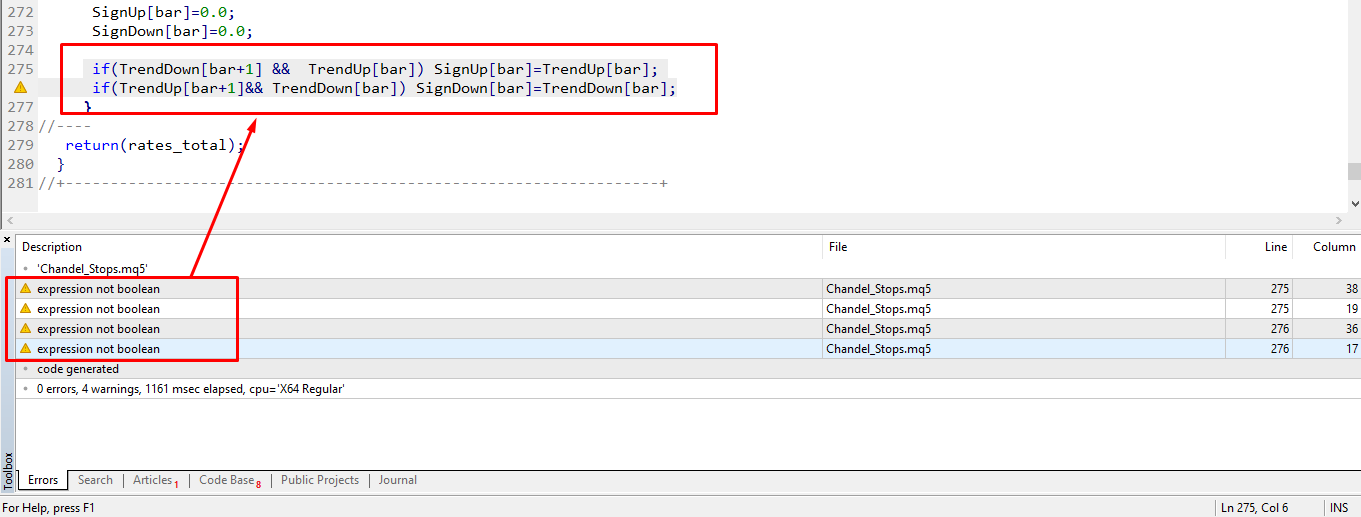Sort errors by Column header
Image resolution: width=1361 pixels, height=517 pixels.
pos(1326,247)
